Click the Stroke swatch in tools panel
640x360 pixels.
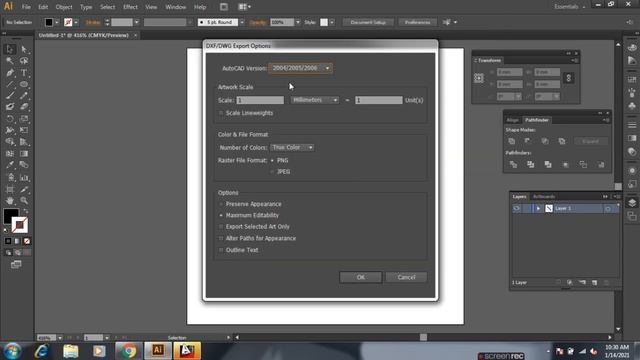(x=20, y=225)
